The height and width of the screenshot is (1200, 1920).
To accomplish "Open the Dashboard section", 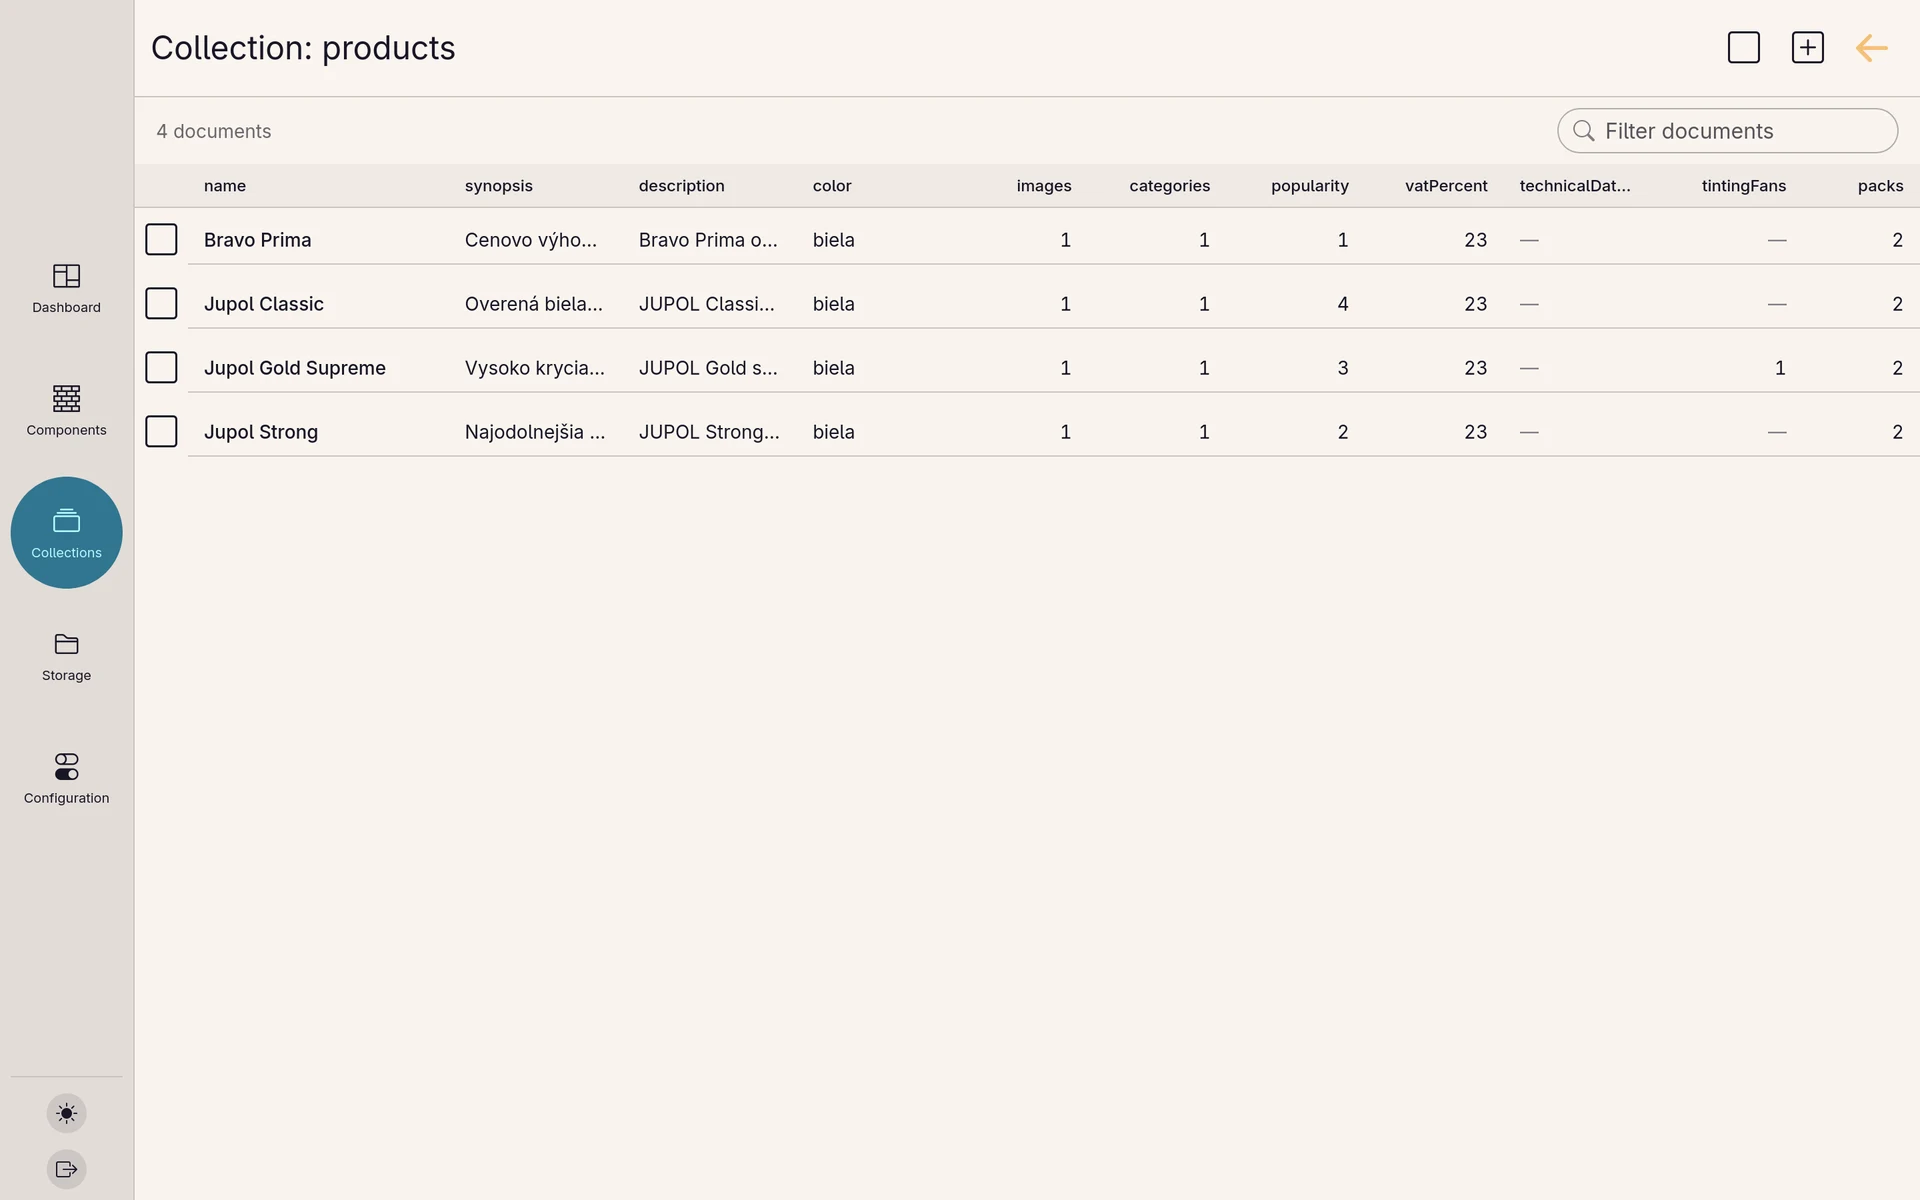I will click(x=66, y=288).
